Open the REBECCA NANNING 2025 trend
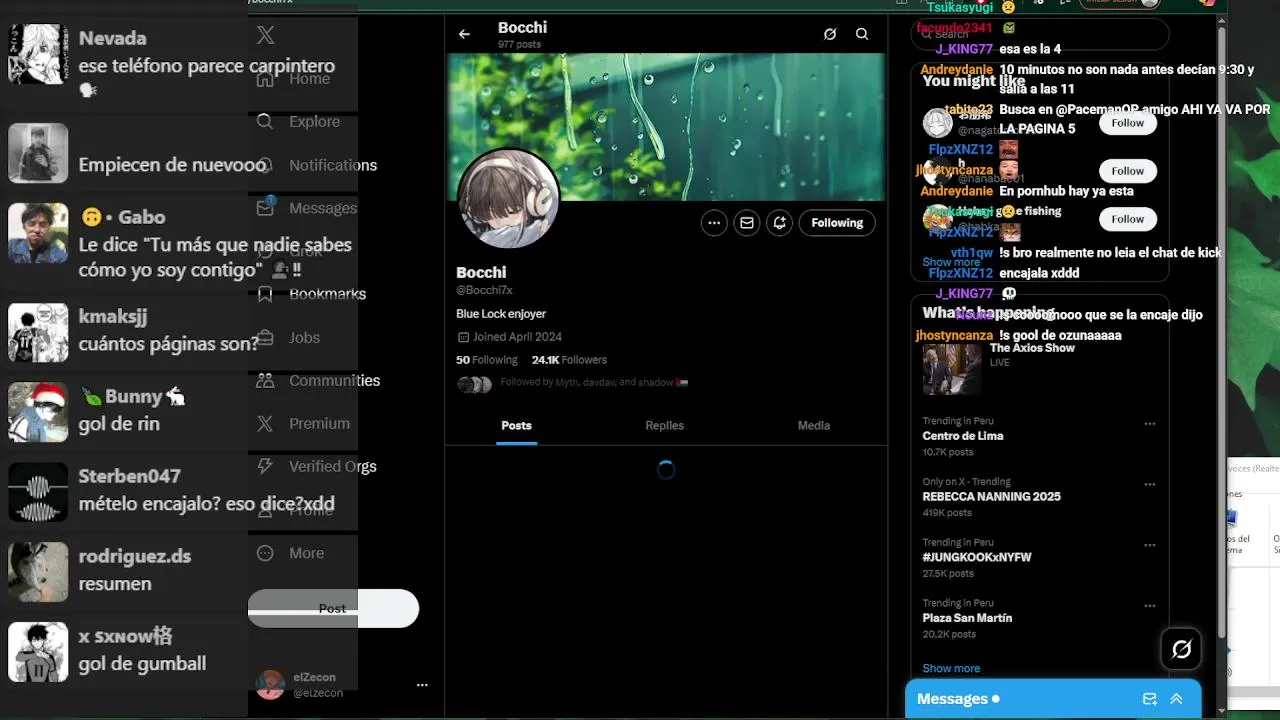Screen dimensions: 1280x720 (x=991, y=497)
